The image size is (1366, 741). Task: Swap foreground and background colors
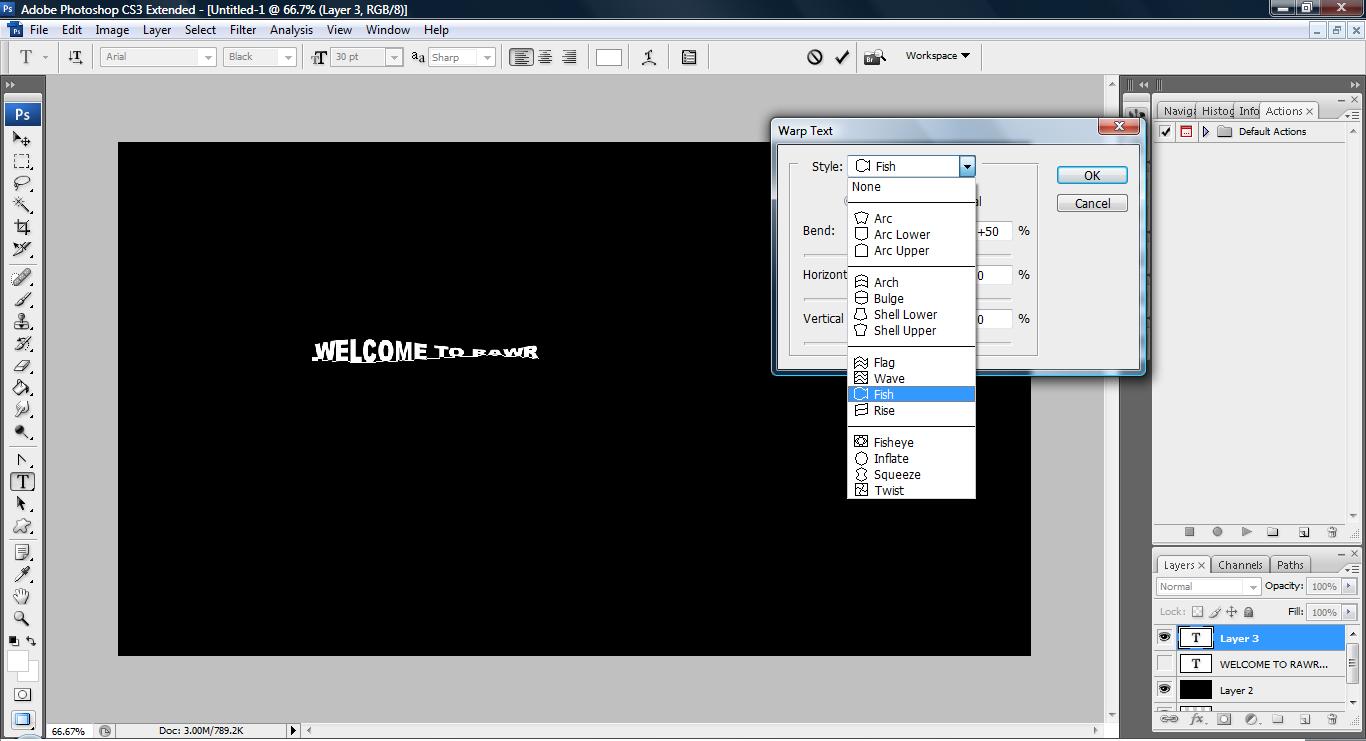32,641
